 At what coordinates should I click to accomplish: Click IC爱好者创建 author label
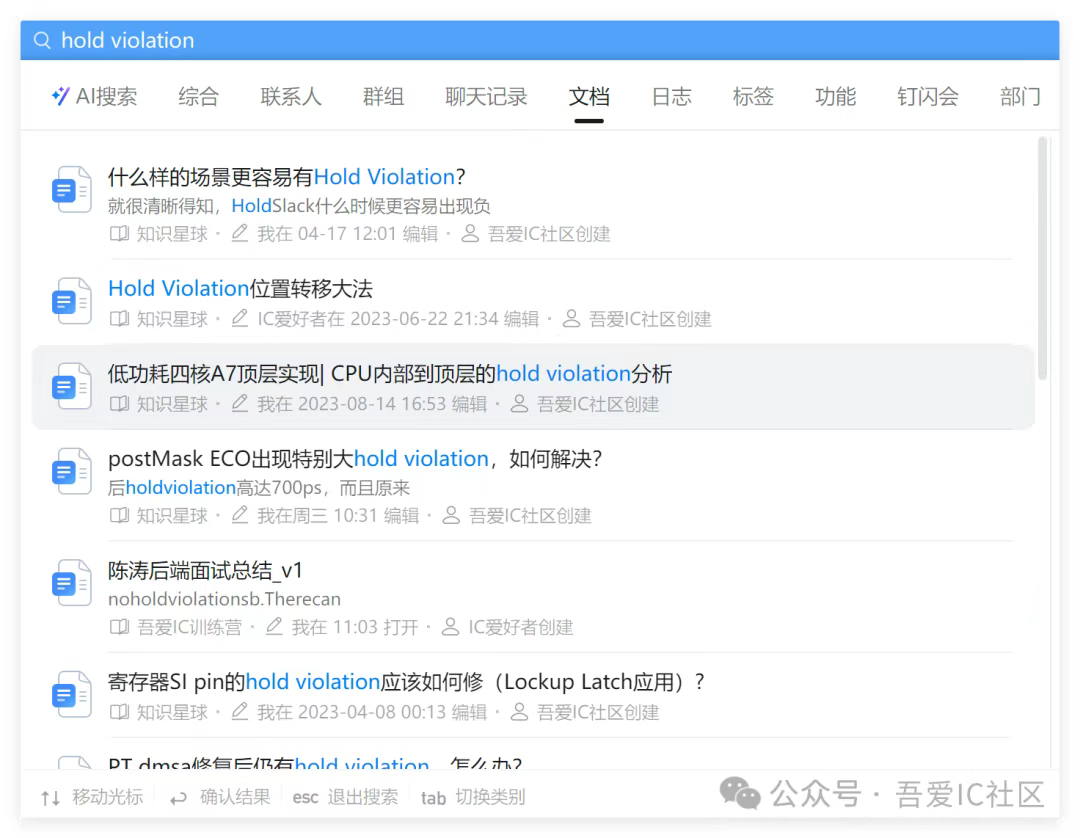(x=521, y=627)
